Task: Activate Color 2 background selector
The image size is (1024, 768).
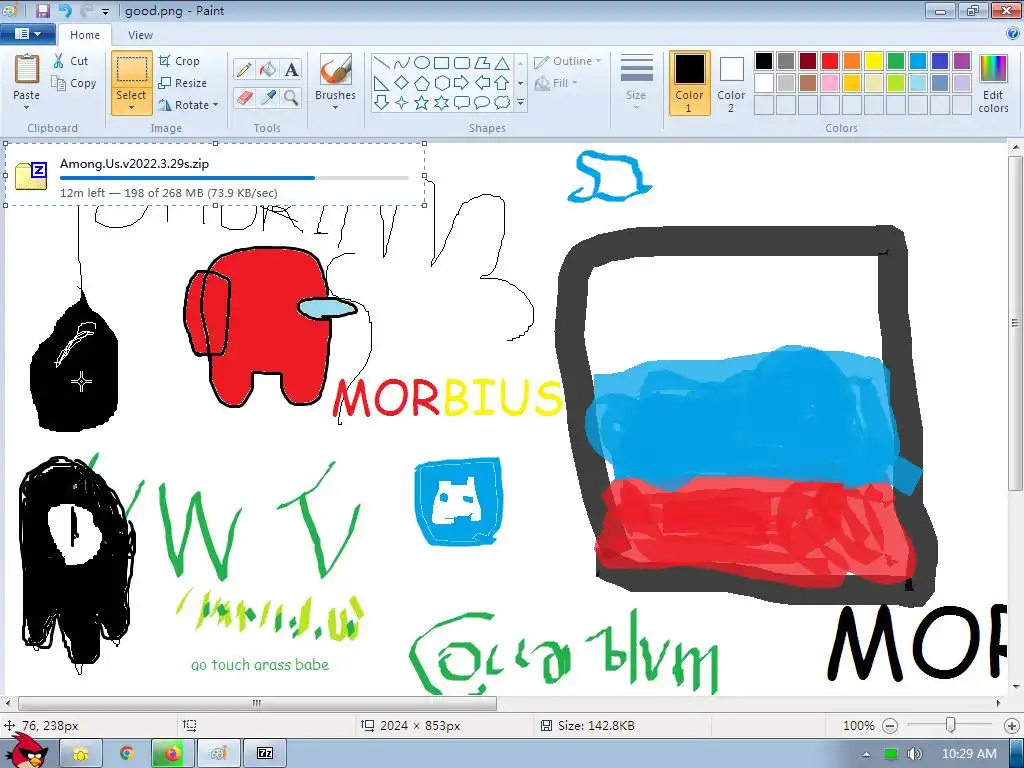Action: tap(731, 83)
